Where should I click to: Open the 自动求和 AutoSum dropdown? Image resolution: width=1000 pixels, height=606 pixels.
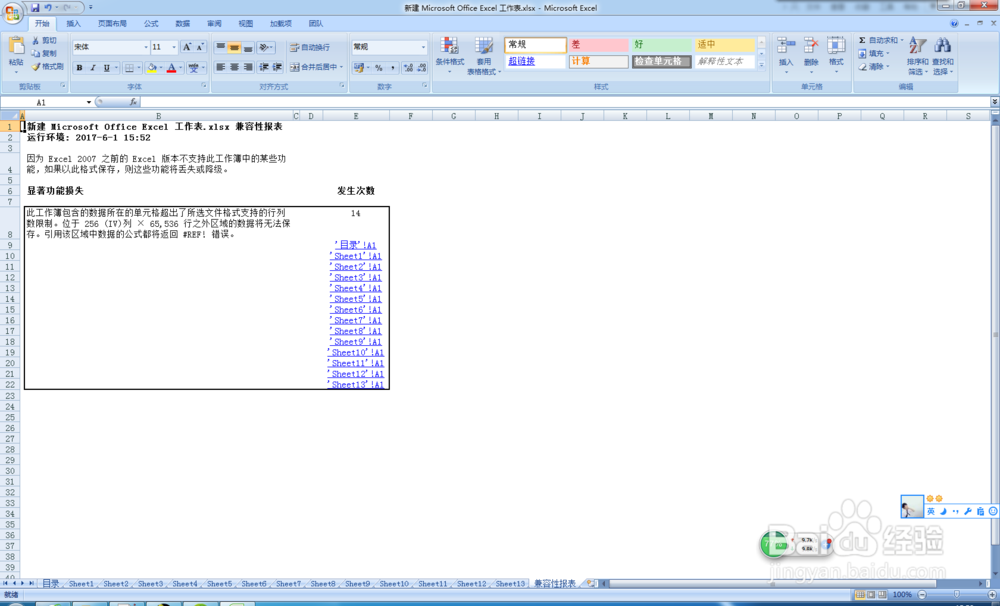(x=902, y=40)
